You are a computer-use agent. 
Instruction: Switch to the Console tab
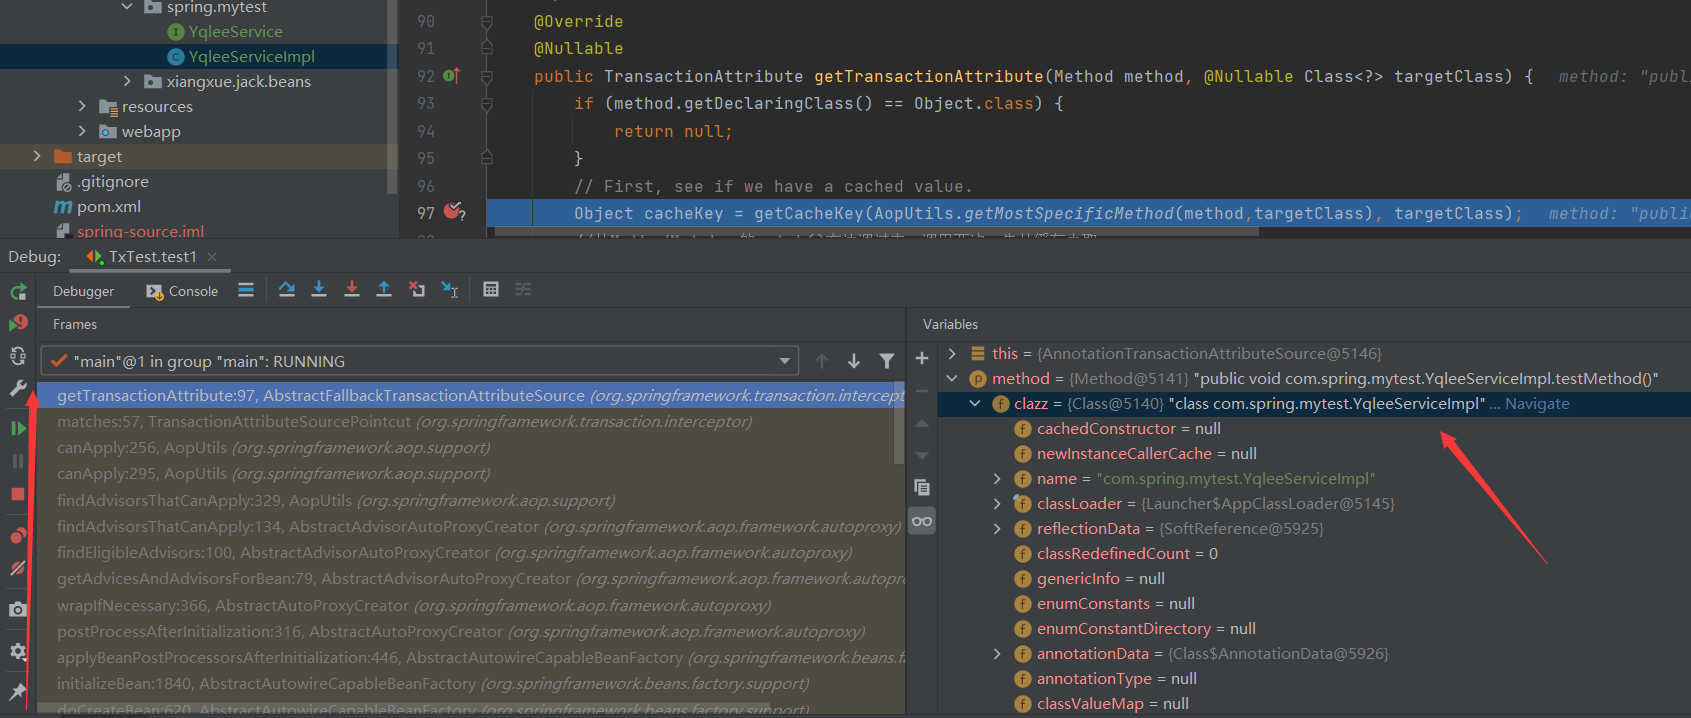182,291
